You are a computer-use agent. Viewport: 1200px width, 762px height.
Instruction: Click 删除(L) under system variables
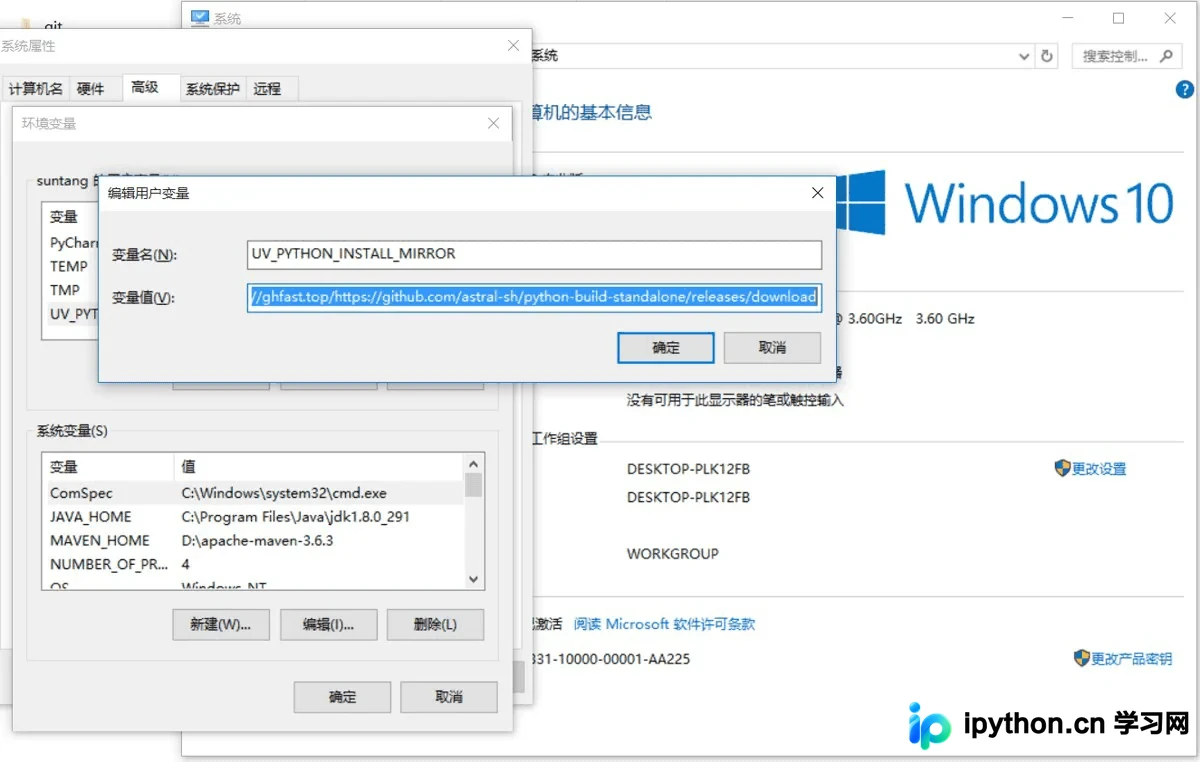point(435,624)
